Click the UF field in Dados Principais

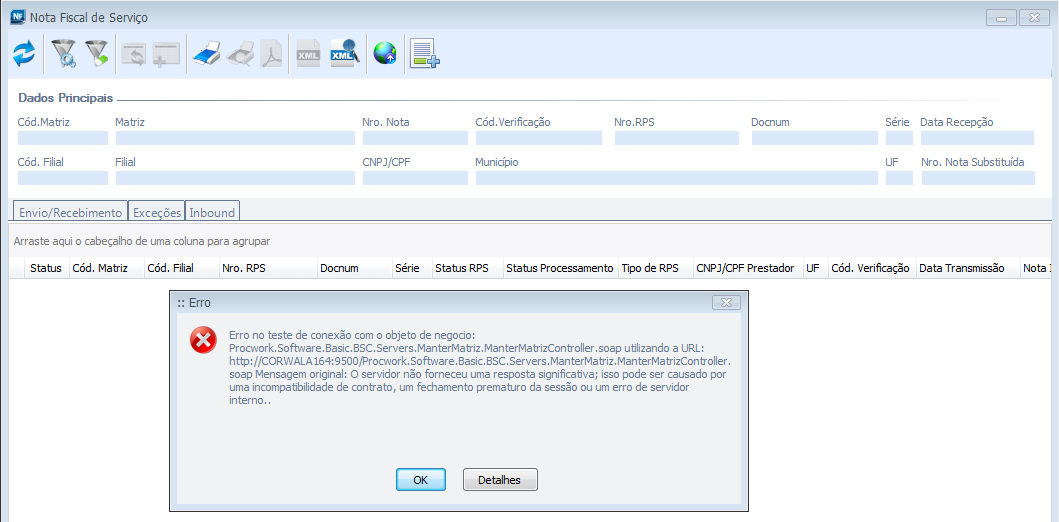899,178
